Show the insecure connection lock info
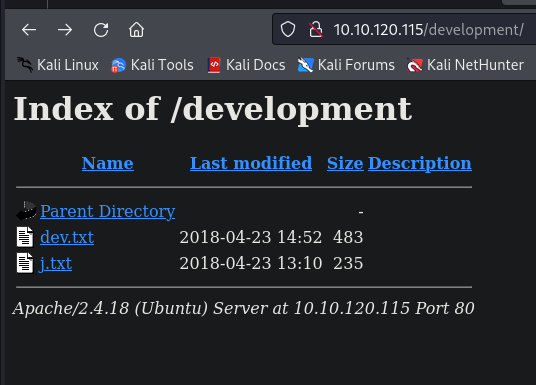The width and height of the screenshot is (536, 385). pos(316,29)
